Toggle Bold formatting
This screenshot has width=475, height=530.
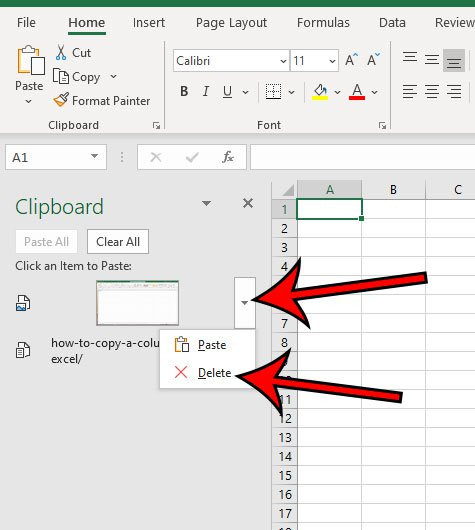(x=184, y=91)
